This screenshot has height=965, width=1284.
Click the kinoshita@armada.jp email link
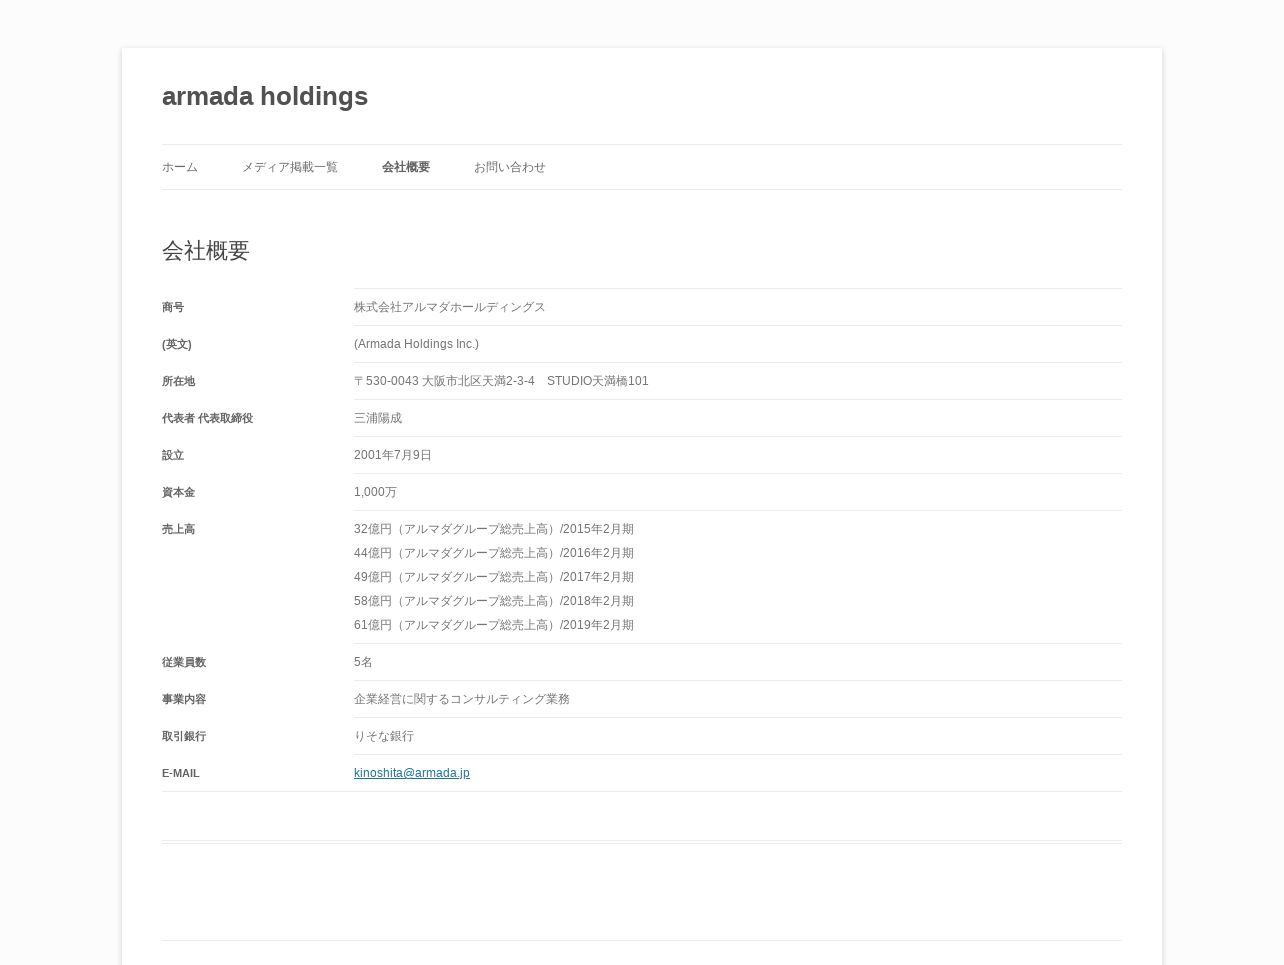click(x=412, y=773)
